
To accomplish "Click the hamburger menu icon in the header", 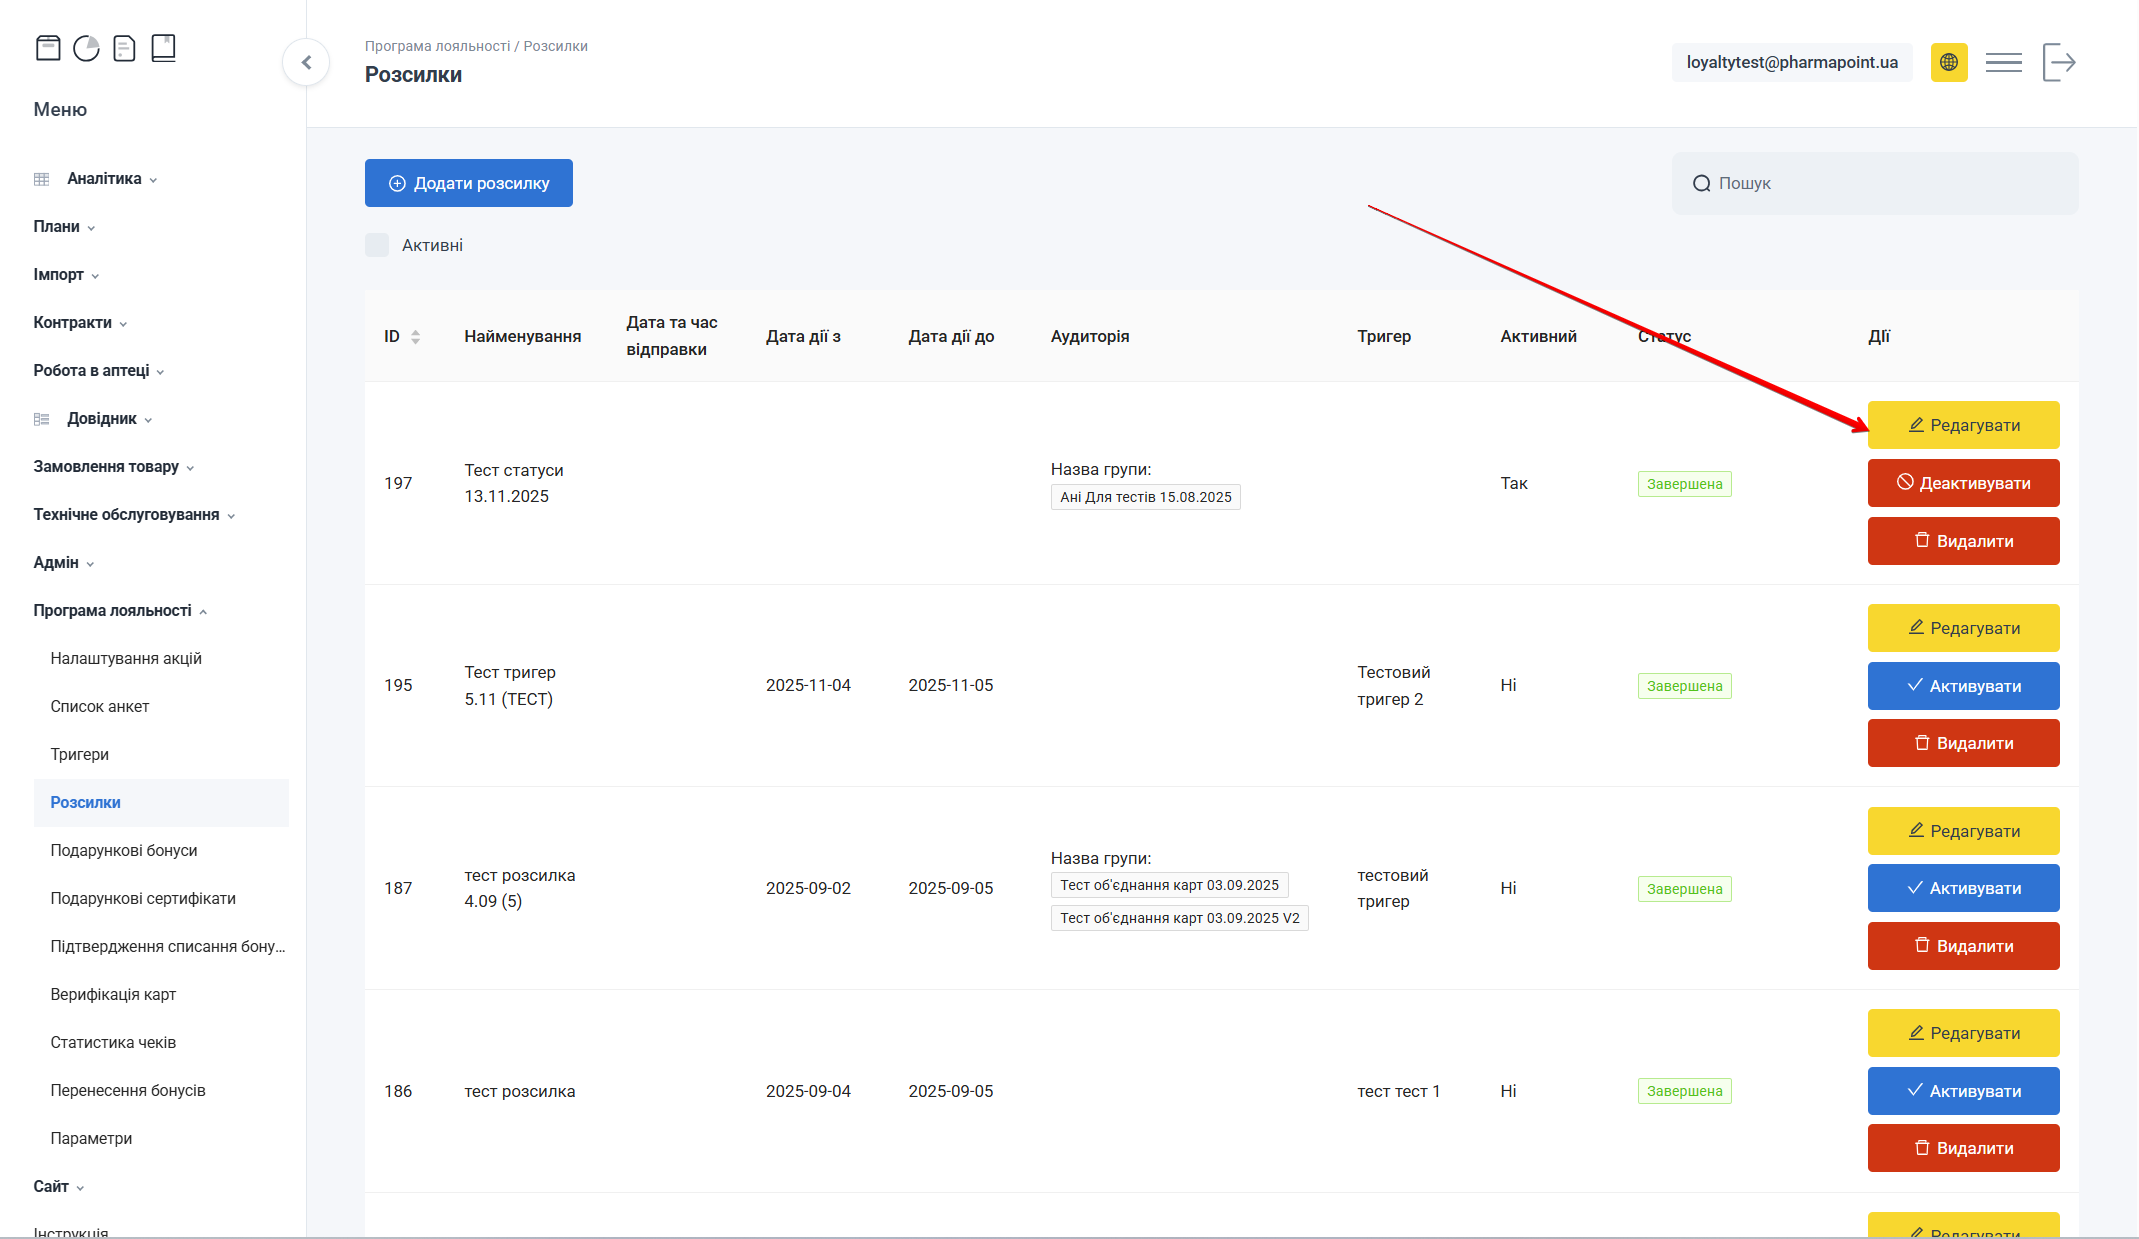I will click(2003, 62).
